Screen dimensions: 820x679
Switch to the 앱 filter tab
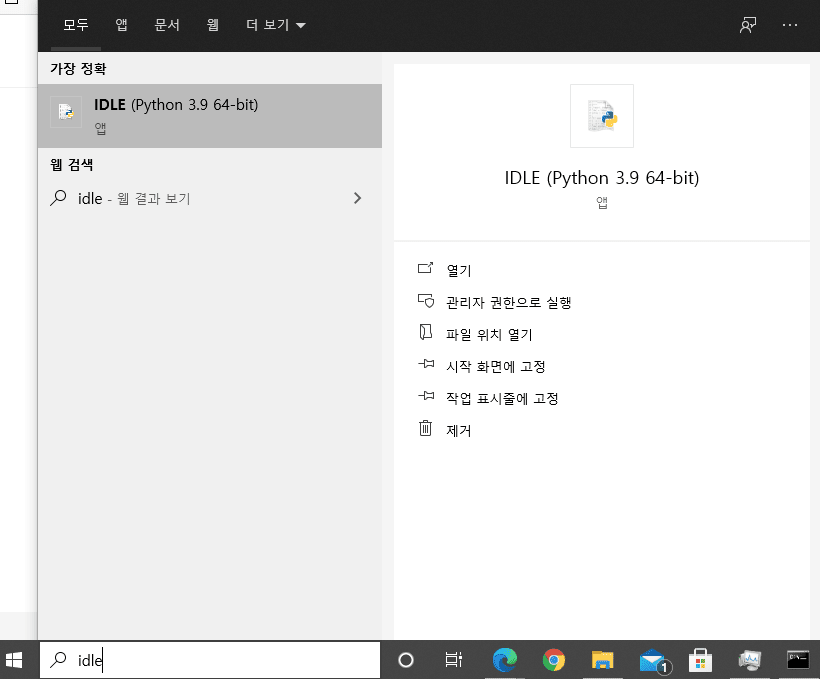click(121, 24)
